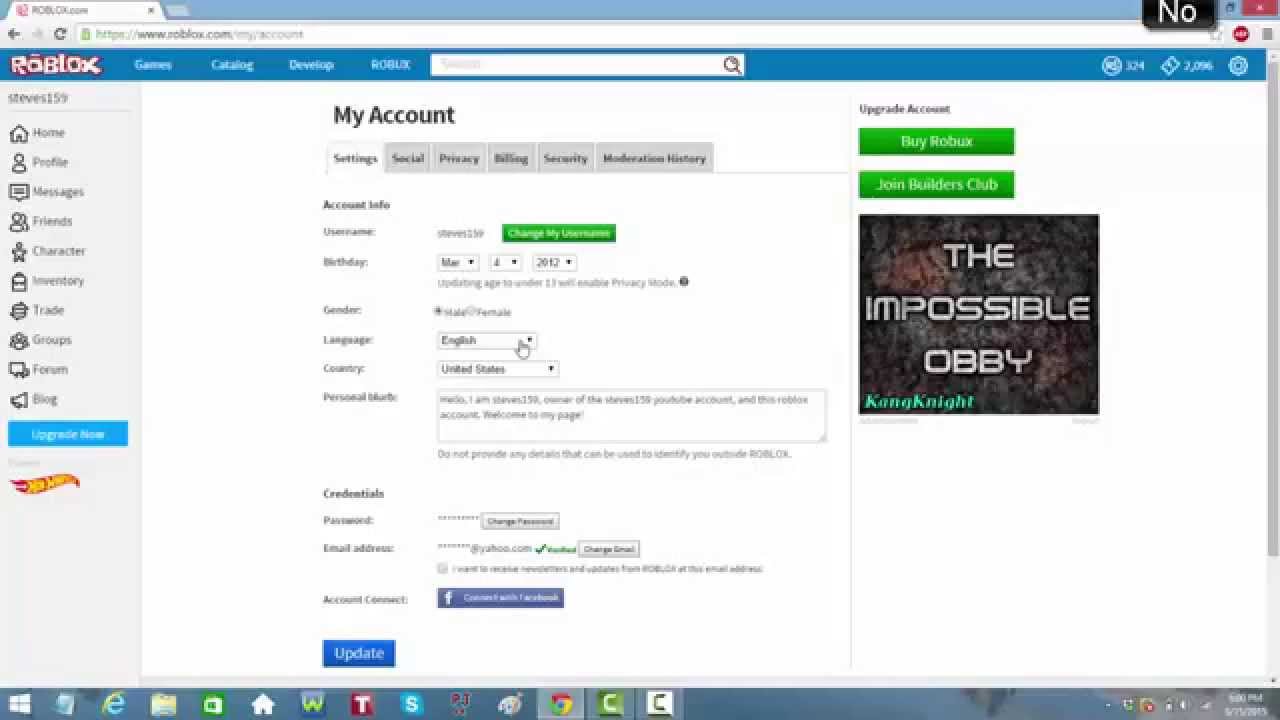Open the Windows Start button

coord(19,704)
